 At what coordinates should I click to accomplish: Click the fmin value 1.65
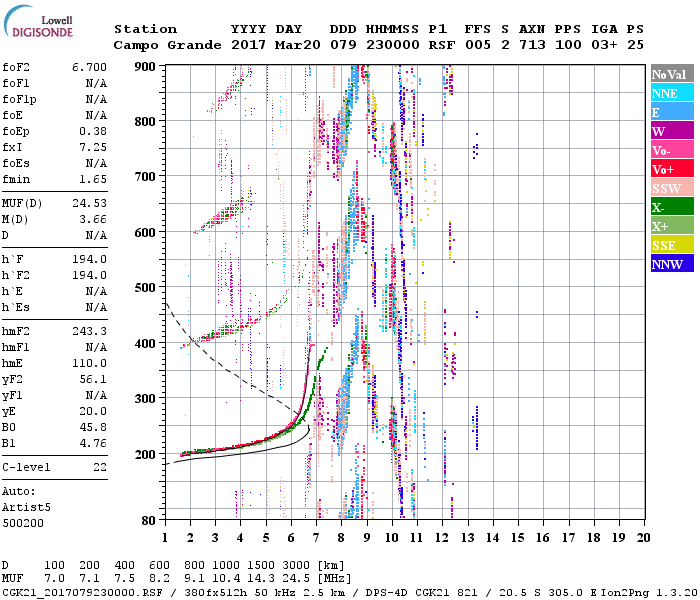coord(93,179)
